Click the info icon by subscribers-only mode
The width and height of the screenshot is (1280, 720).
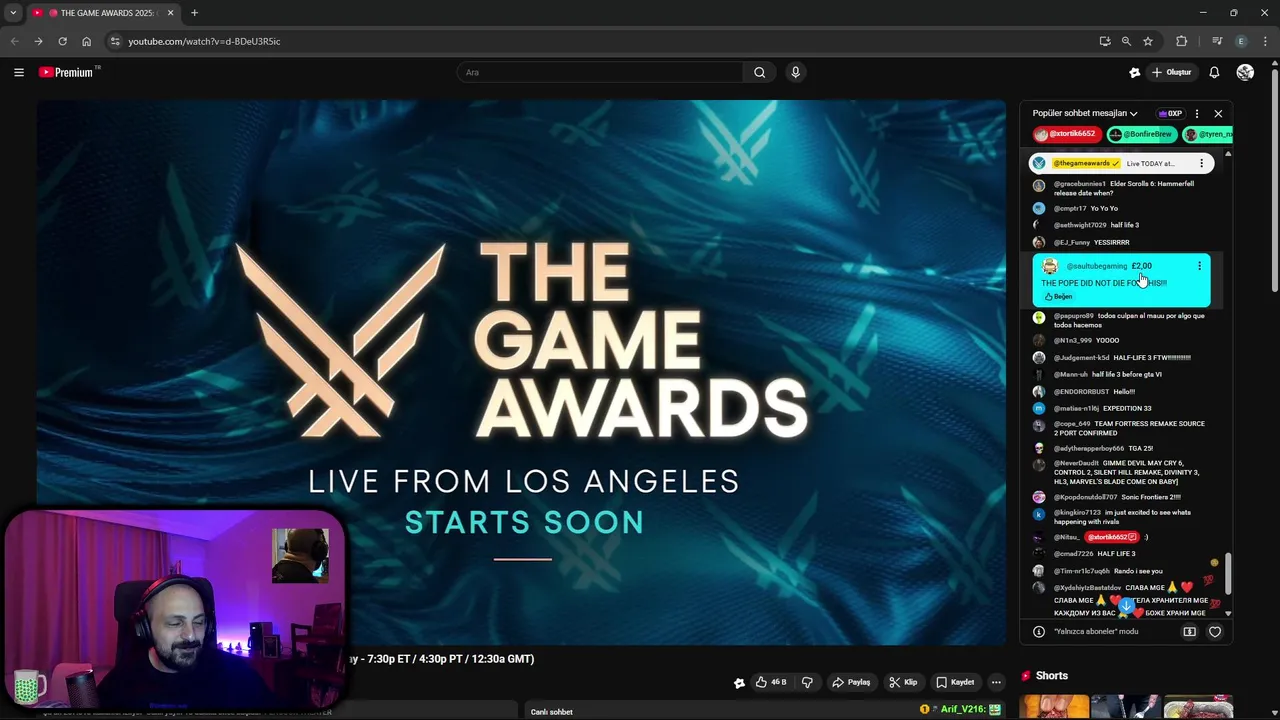1038,632
